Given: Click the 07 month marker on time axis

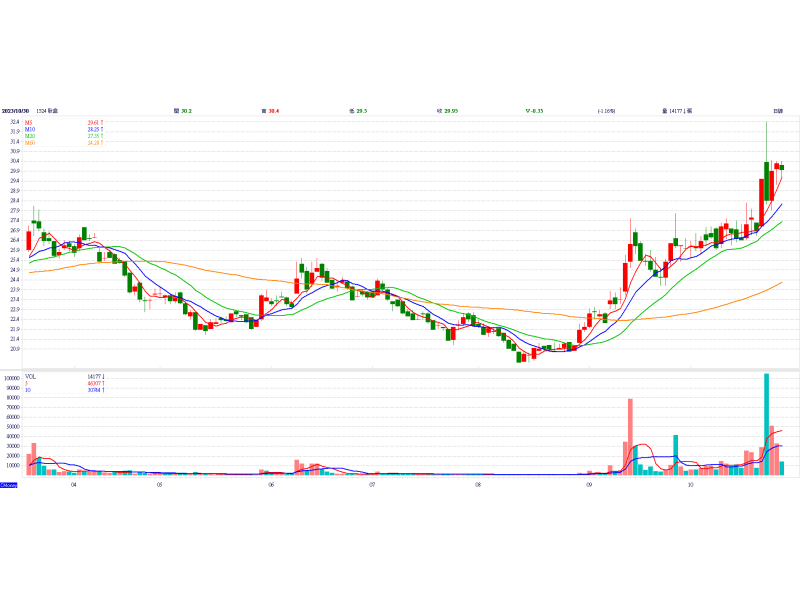Looking at the screenshot, I should click(x=372, y=486).
